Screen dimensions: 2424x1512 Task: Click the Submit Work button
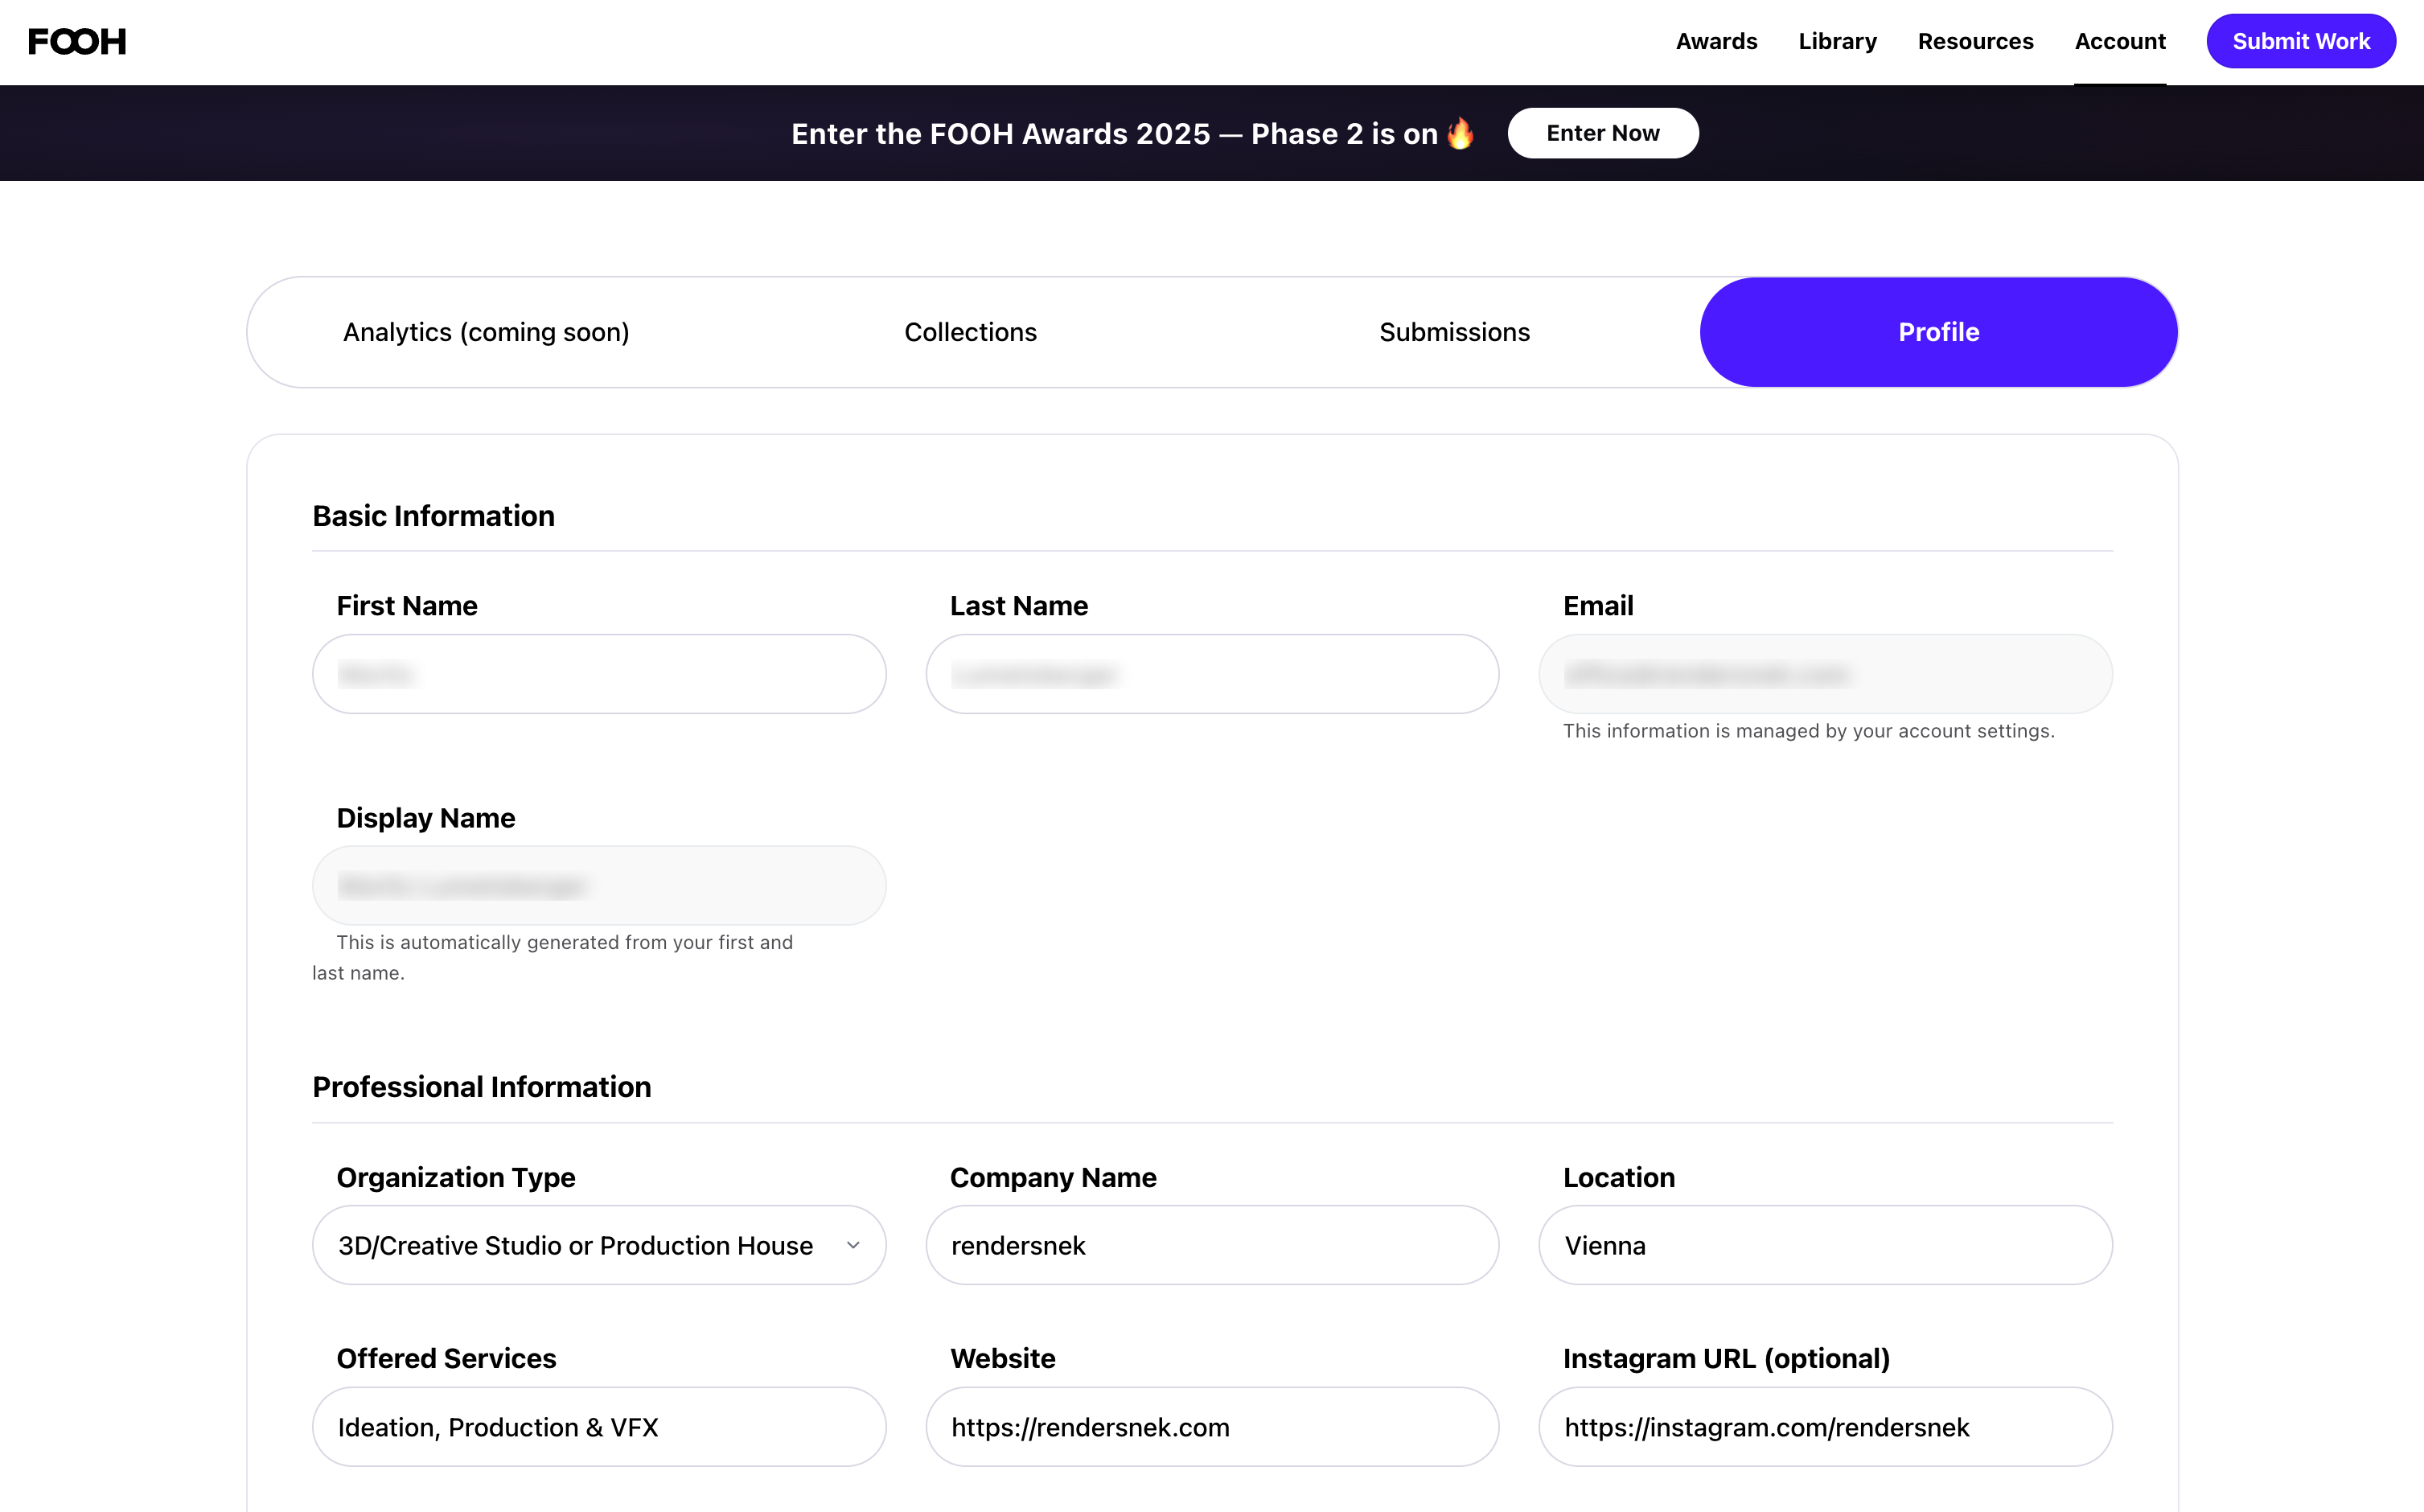click(2301, 41)
